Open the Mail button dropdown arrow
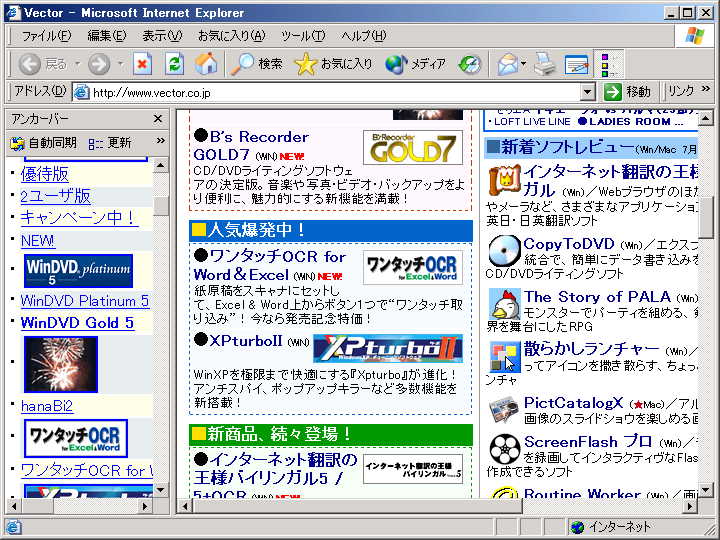The height and width of the screenshot is (540, 720). (524, 64)
